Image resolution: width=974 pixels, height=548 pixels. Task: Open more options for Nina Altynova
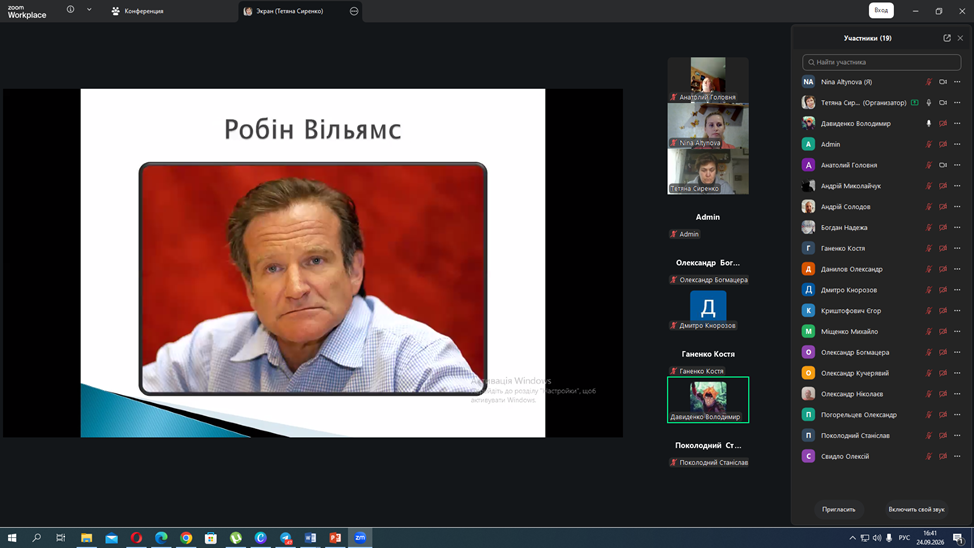point(957,82)
